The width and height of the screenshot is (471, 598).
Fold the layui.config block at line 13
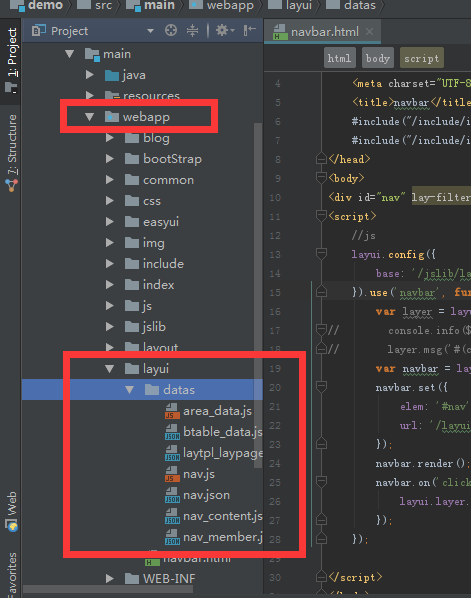(321, 253)
